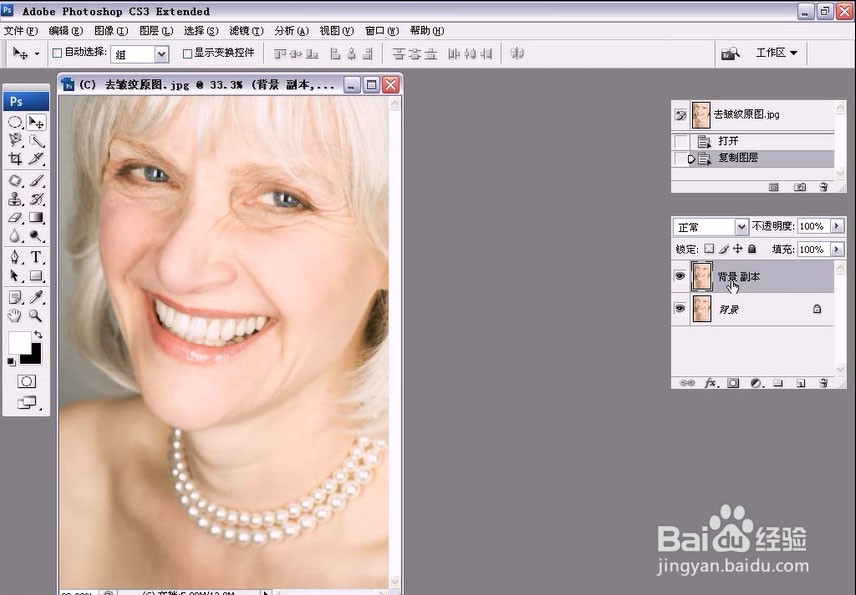Hide the 背景 layer

[x=680, y=308]
